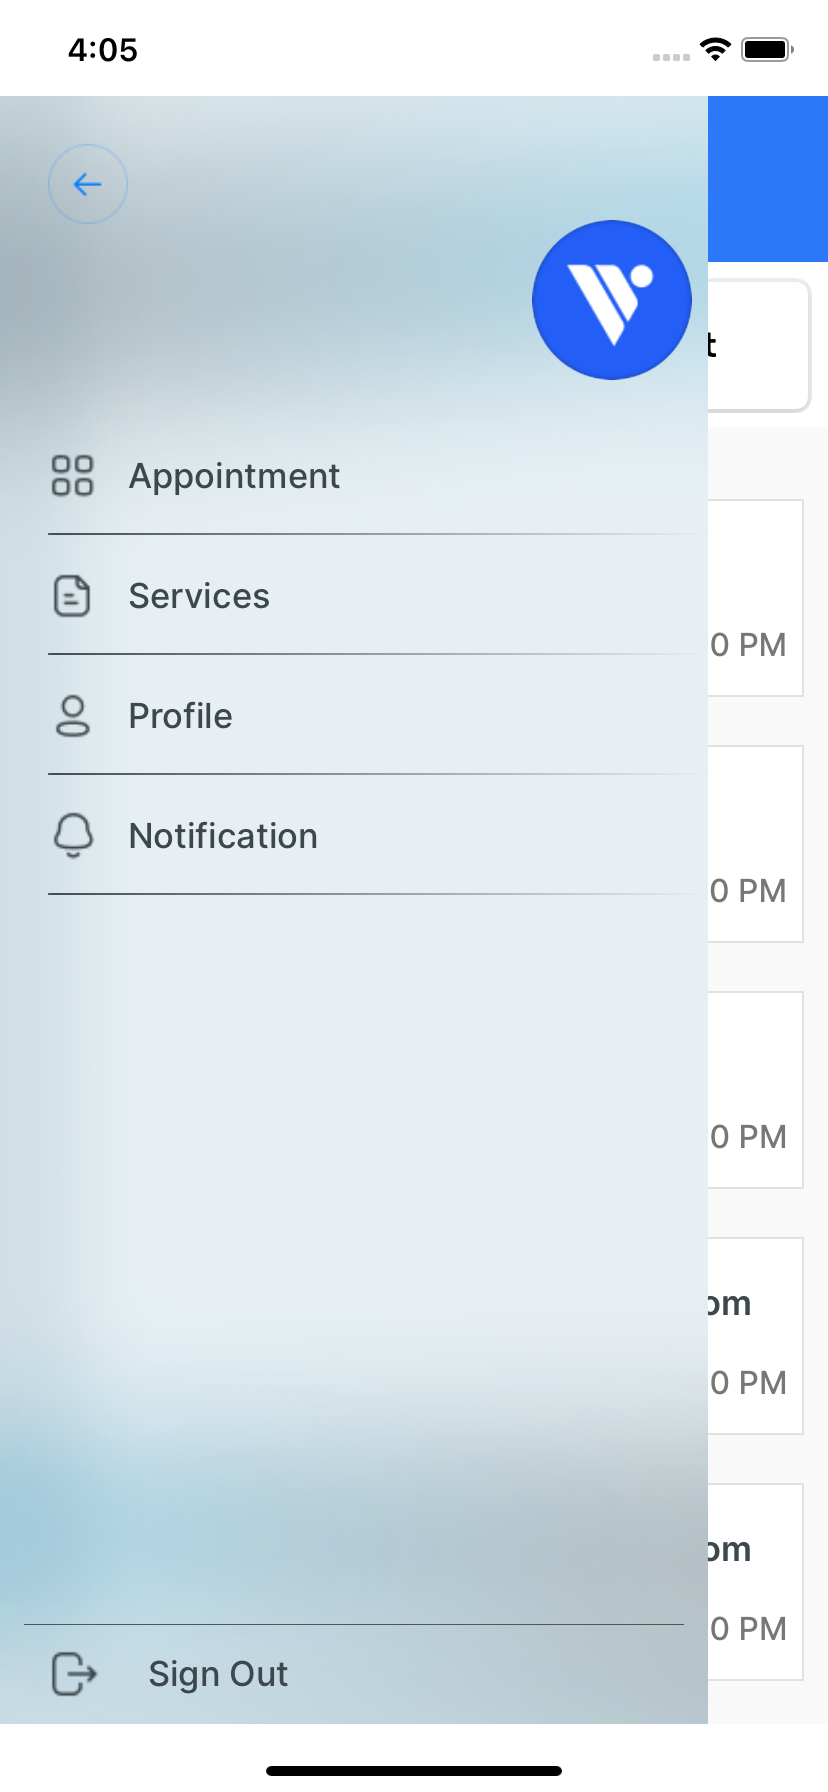Click the Appointment grid icon

tap(72, 476)
